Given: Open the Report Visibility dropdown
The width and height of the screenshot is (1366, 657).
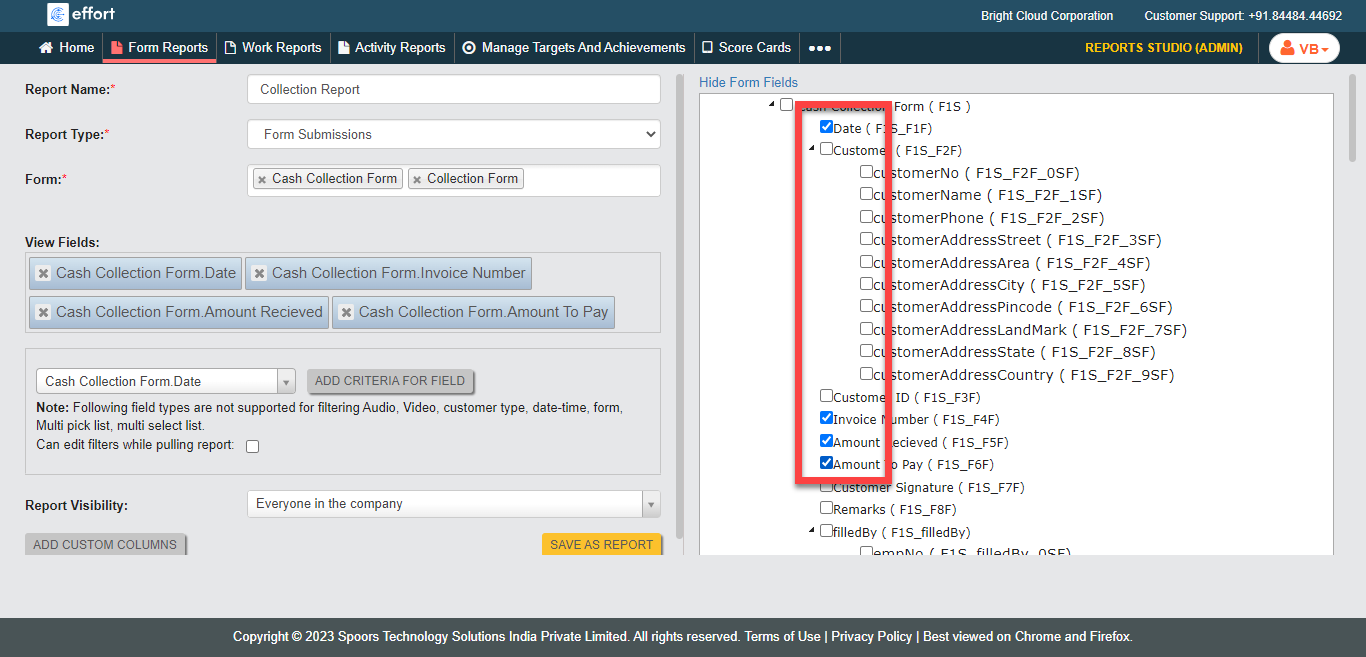Looking at the screenshot, I should [453, 504].
